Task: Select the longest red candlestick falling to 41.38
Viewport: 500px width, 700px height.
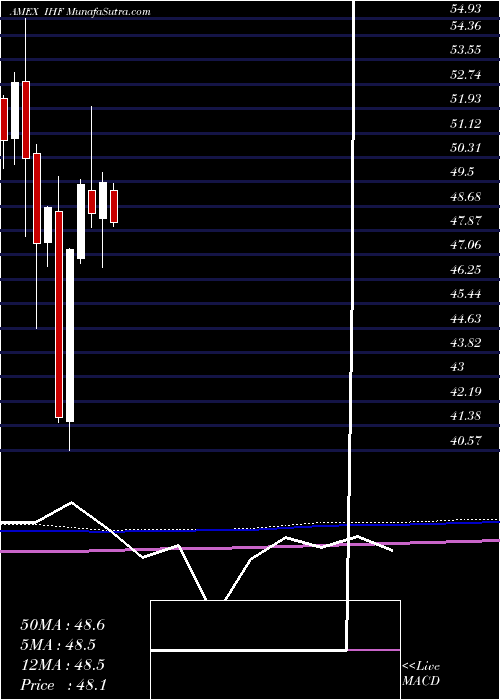Action: click(x=59, y=314)
